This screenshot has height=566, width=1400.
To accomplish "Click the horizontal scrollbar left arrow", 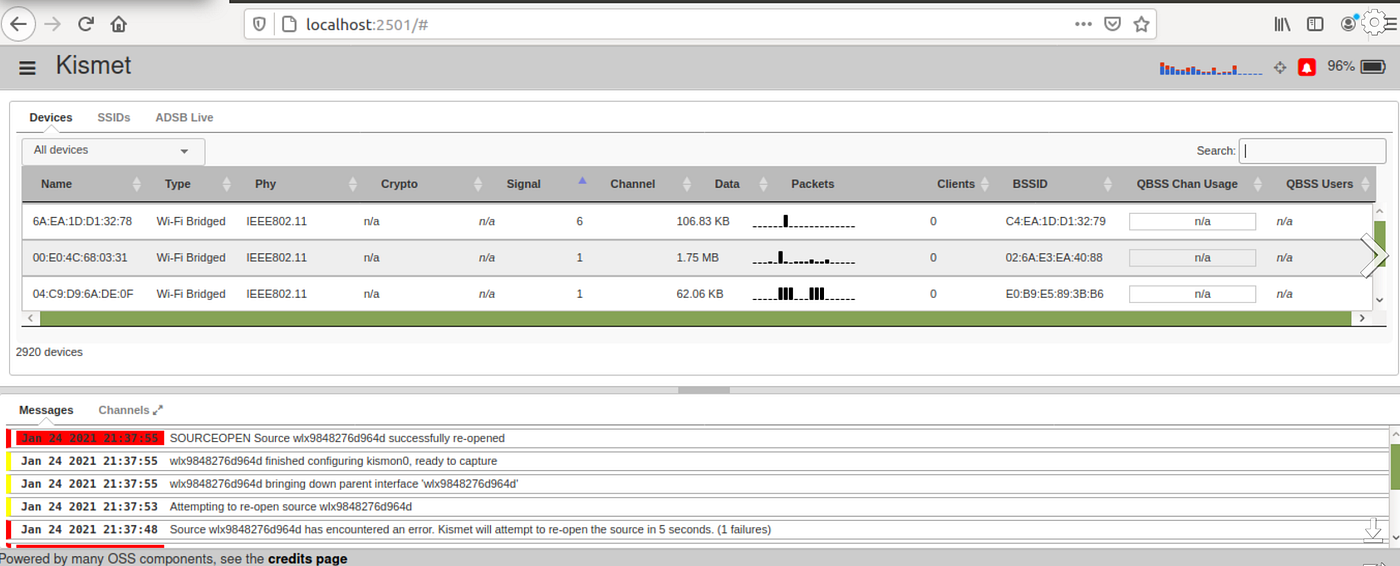I will pyautogui.click(x=31, y=318).
